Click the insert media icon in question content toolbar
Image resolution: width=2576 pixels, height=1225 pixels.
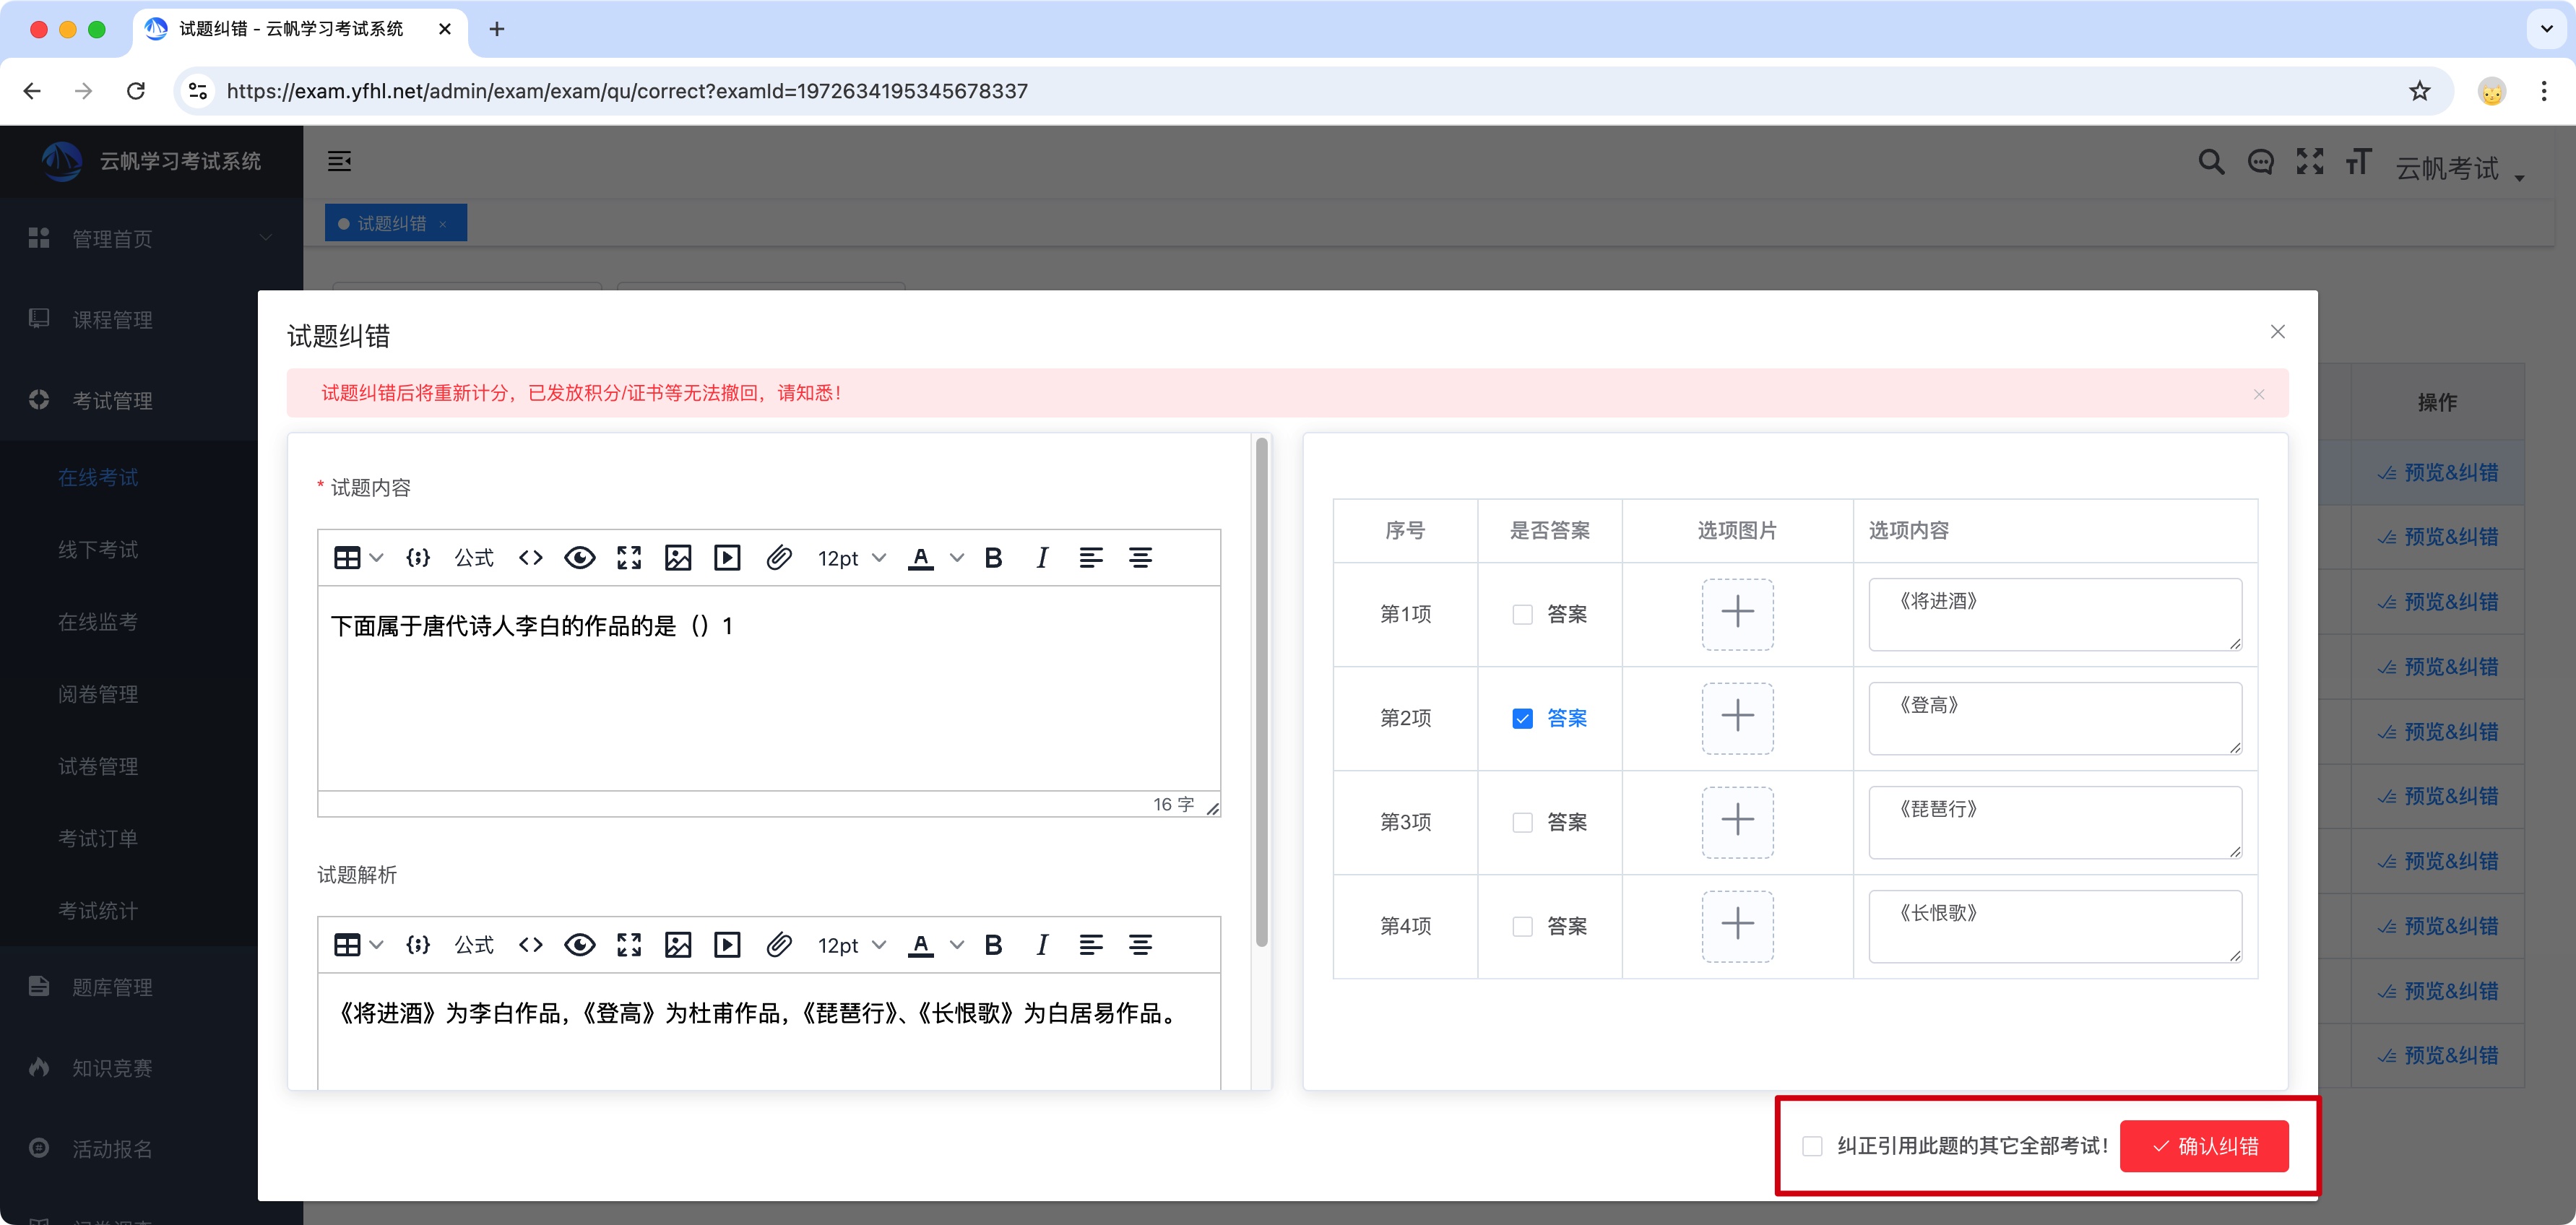[x=727, y=558]
